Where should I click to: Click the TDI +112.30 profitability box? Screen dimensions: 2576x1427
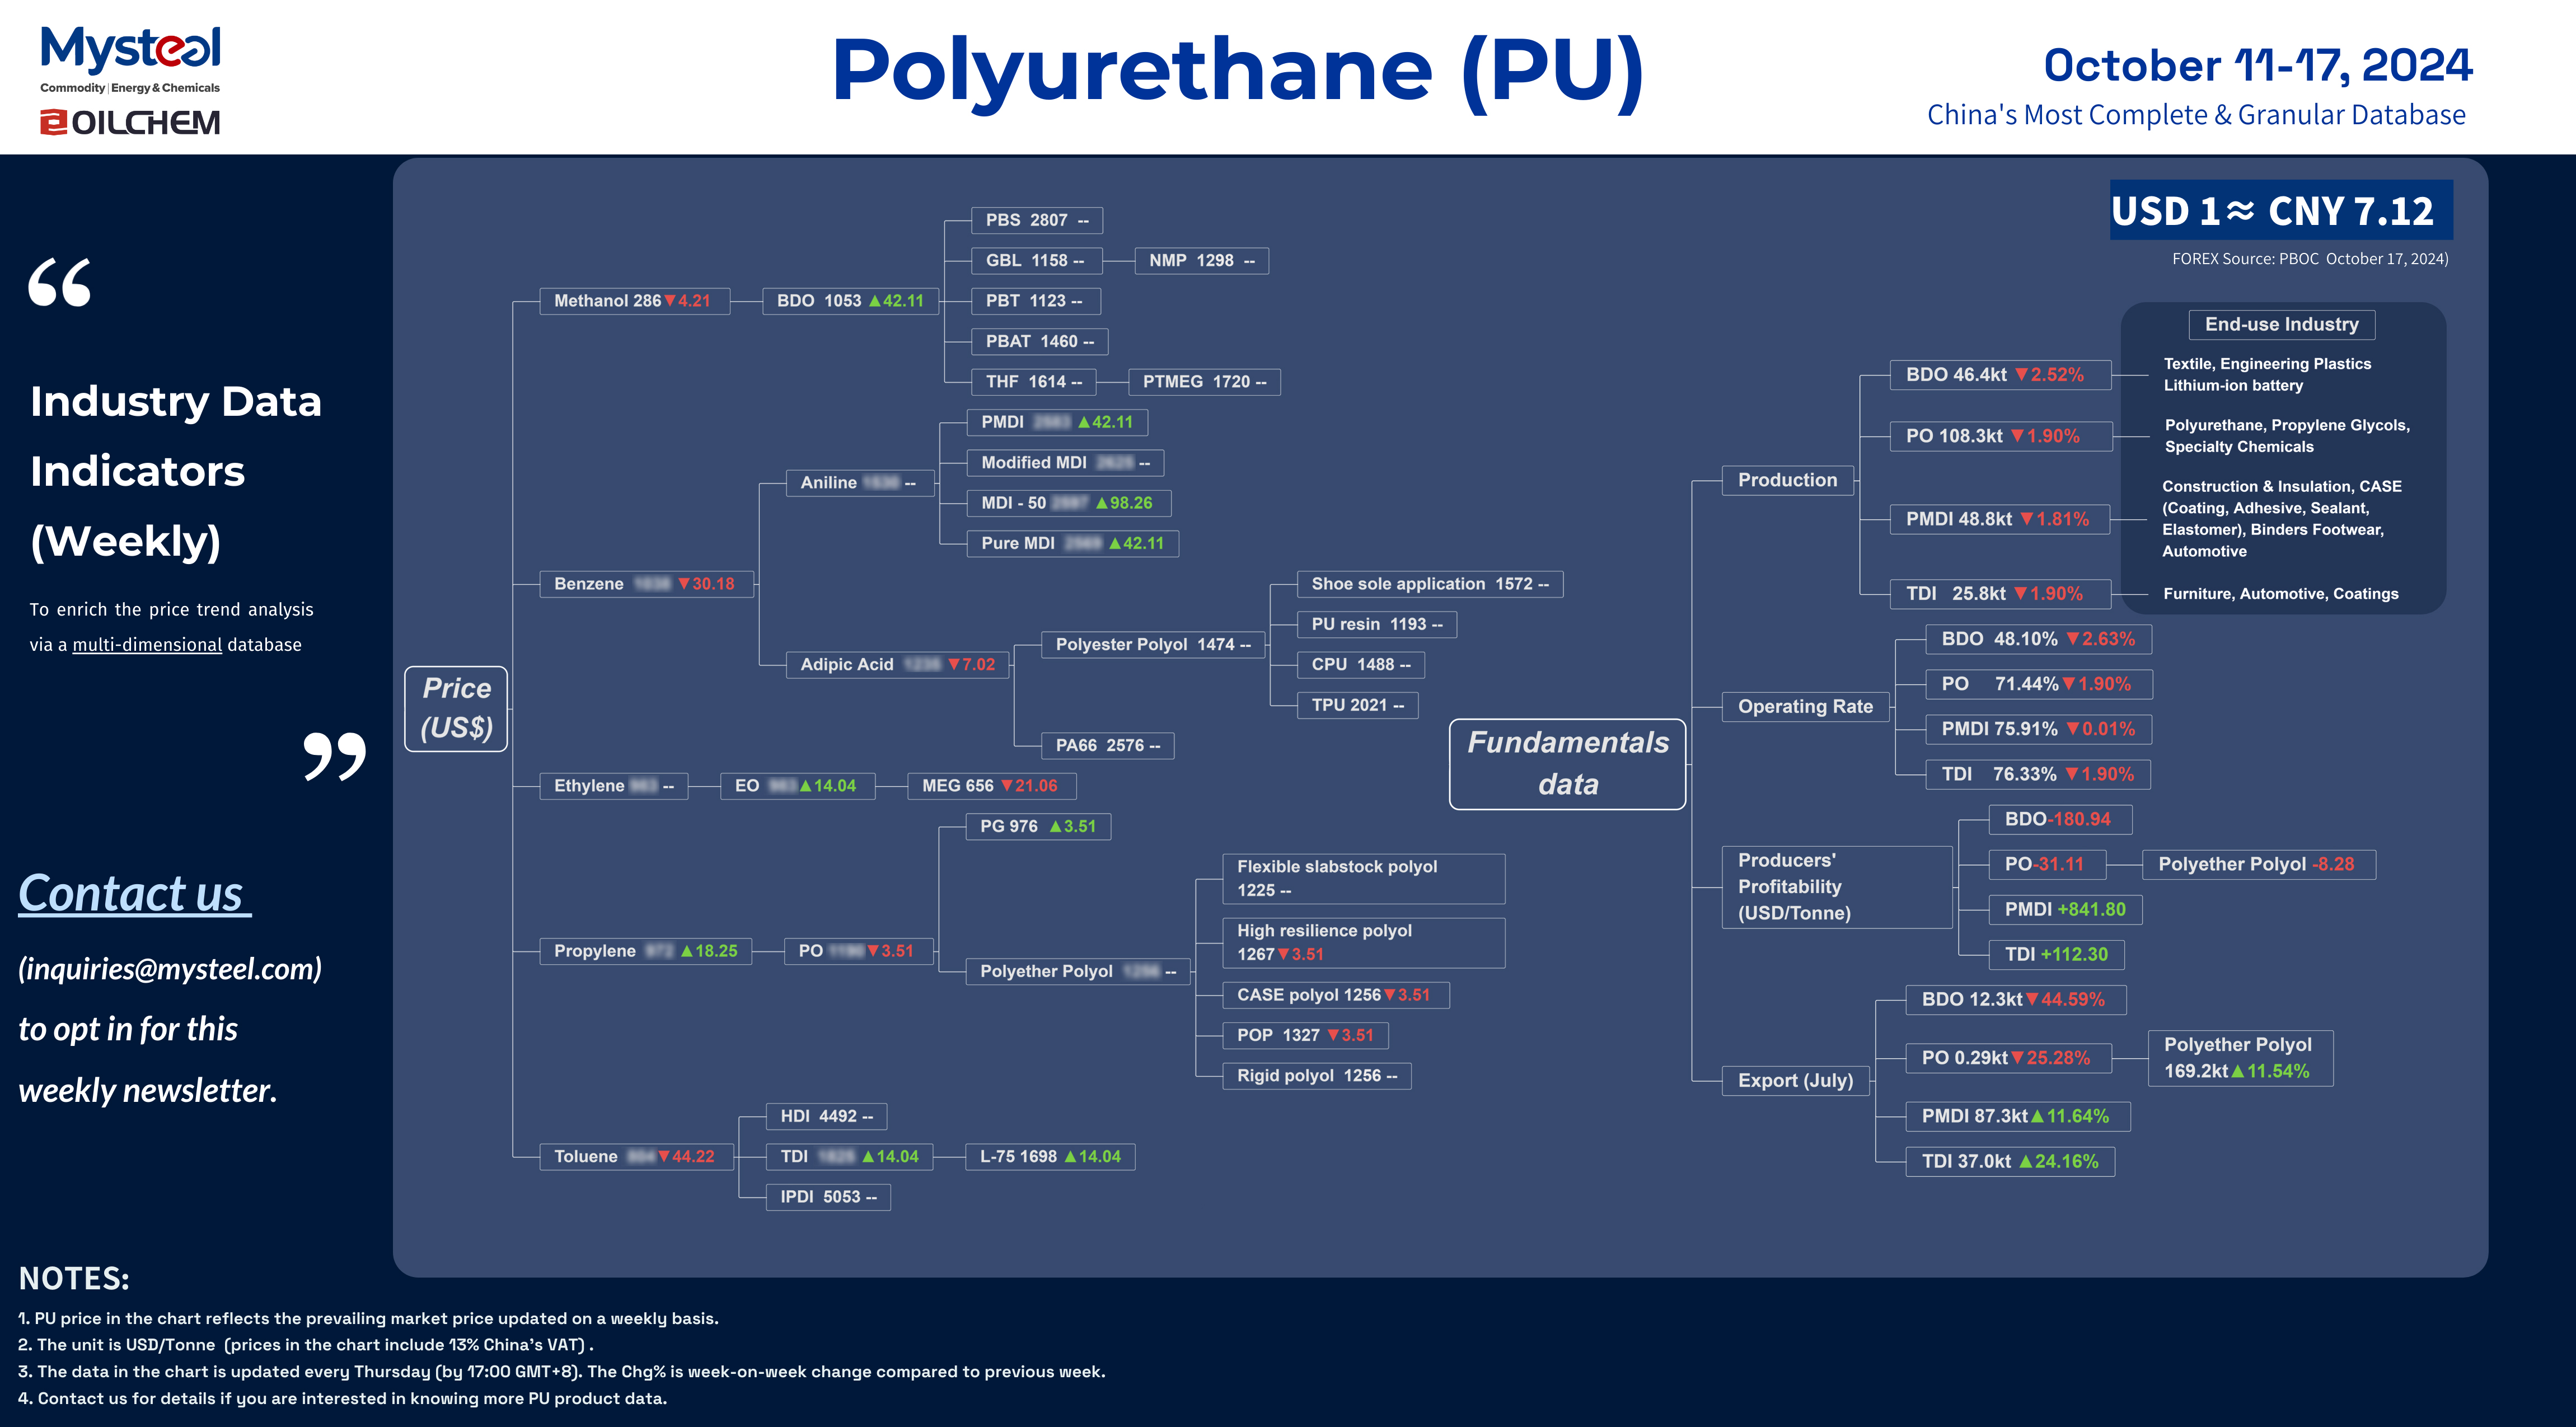tap(2057, 955)
